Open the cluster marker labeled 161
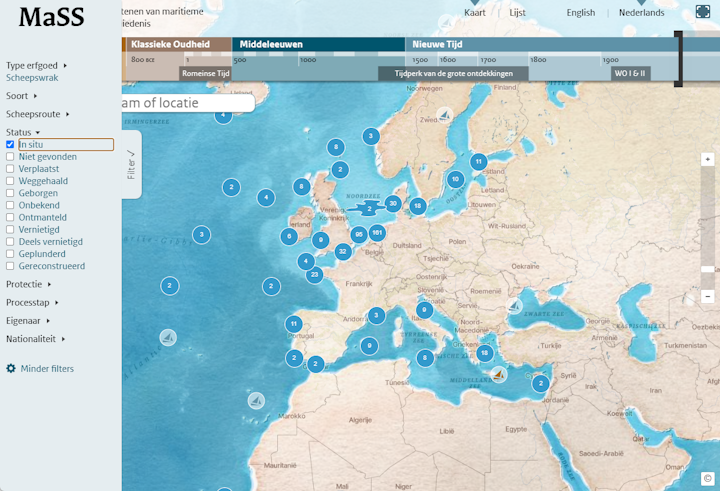This screenshot has width=720, height=491. click(377, 233)
